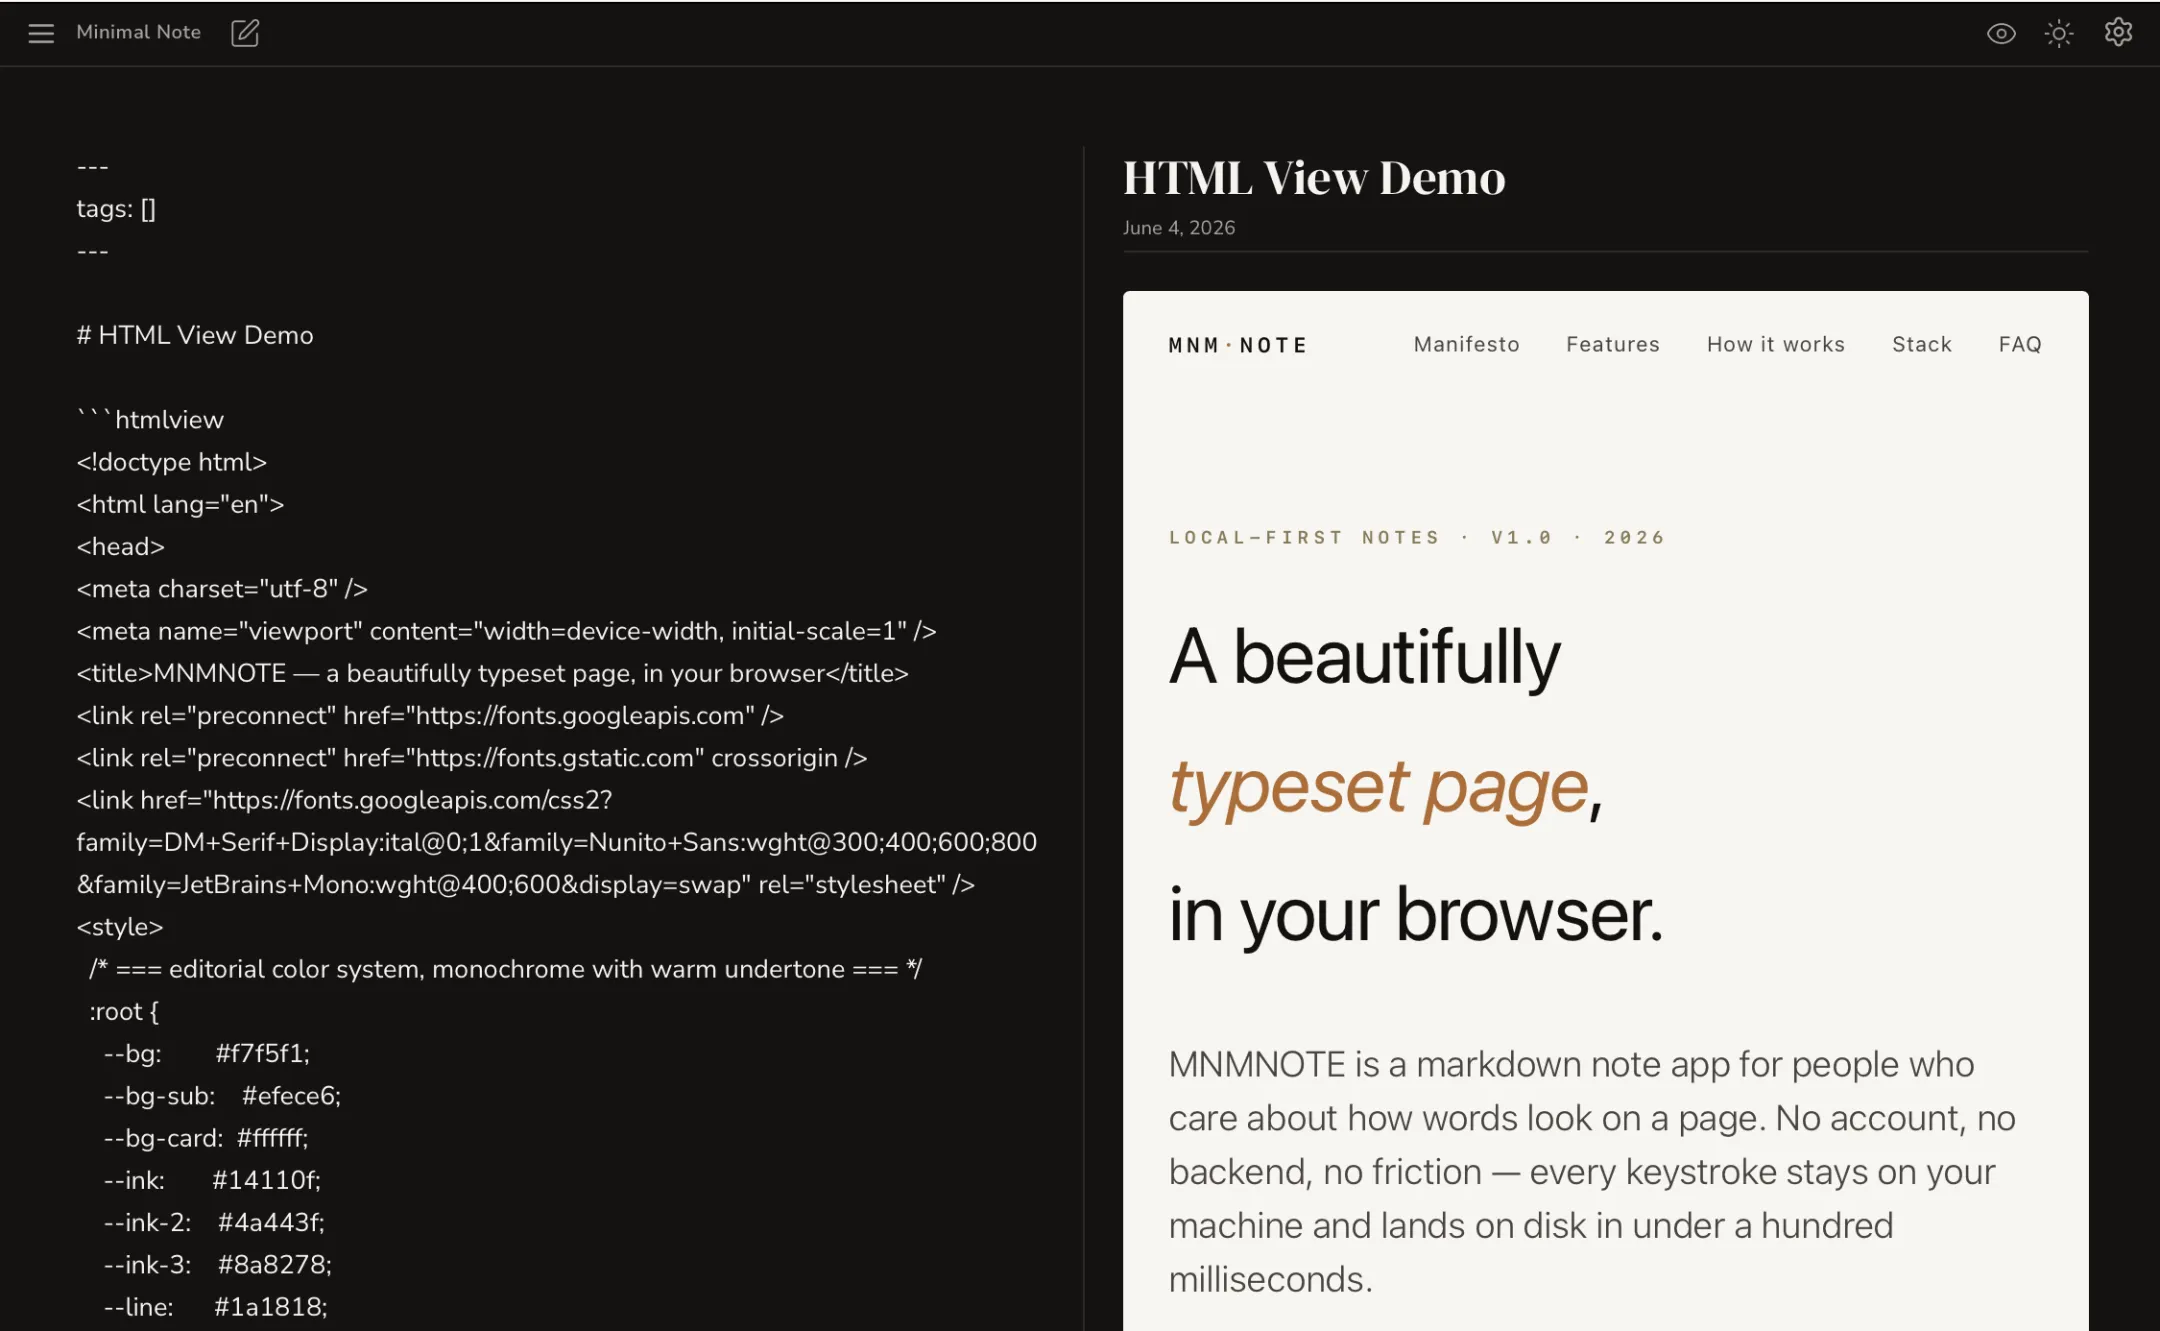2160x1331 pixels.
Task: Switch theme using the sun icon
Action: pyautogui.click(x=2059, y=33)
